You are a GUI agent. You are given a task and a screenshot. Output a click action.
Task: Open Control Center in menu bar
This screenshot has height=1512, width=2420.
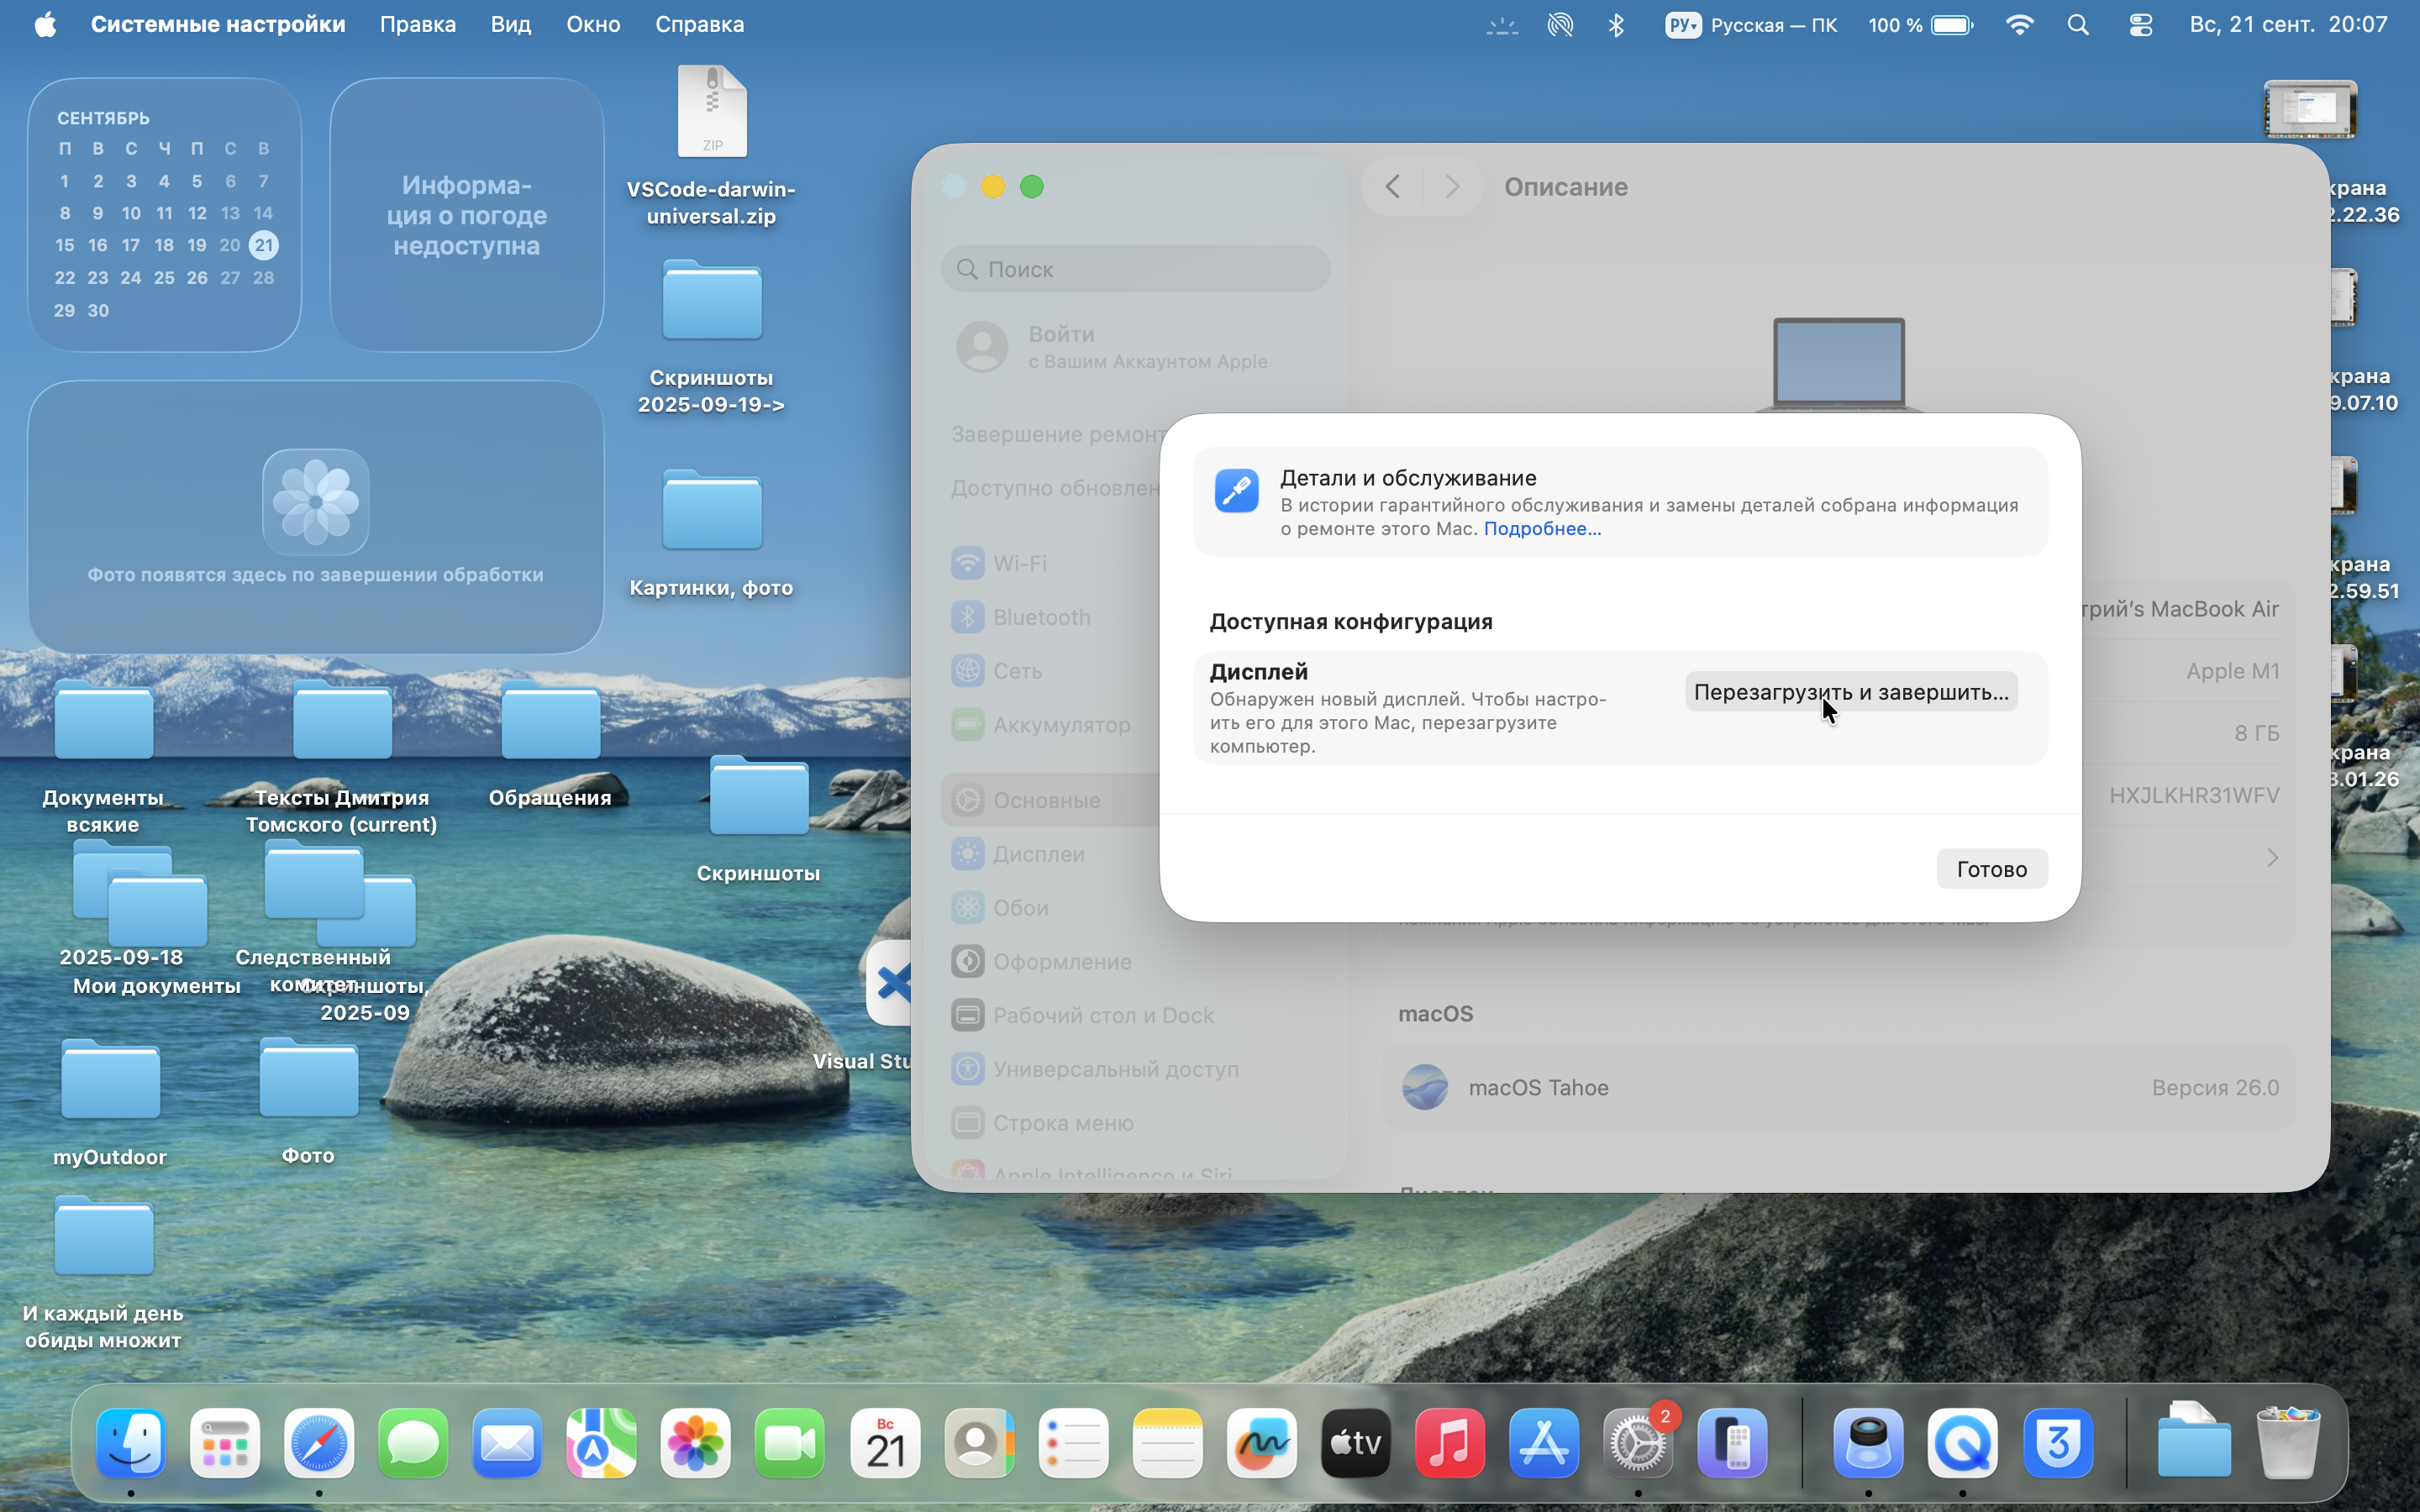(x=2140, y=25)
